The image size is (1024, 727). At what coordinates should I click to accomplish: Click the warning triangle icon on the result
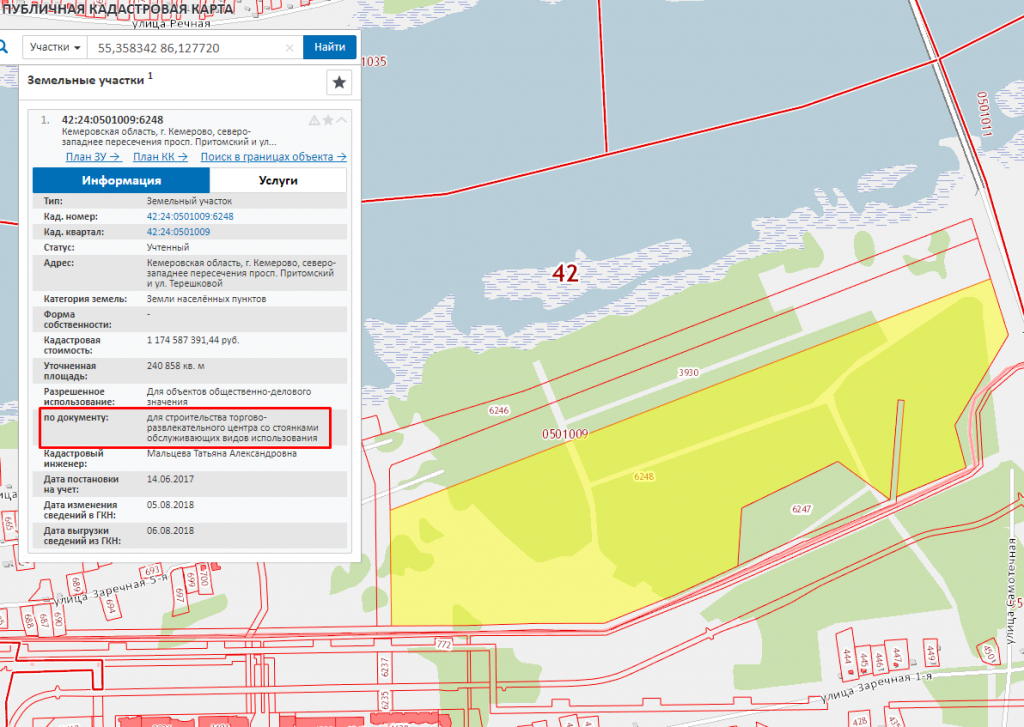click(314, 120)
